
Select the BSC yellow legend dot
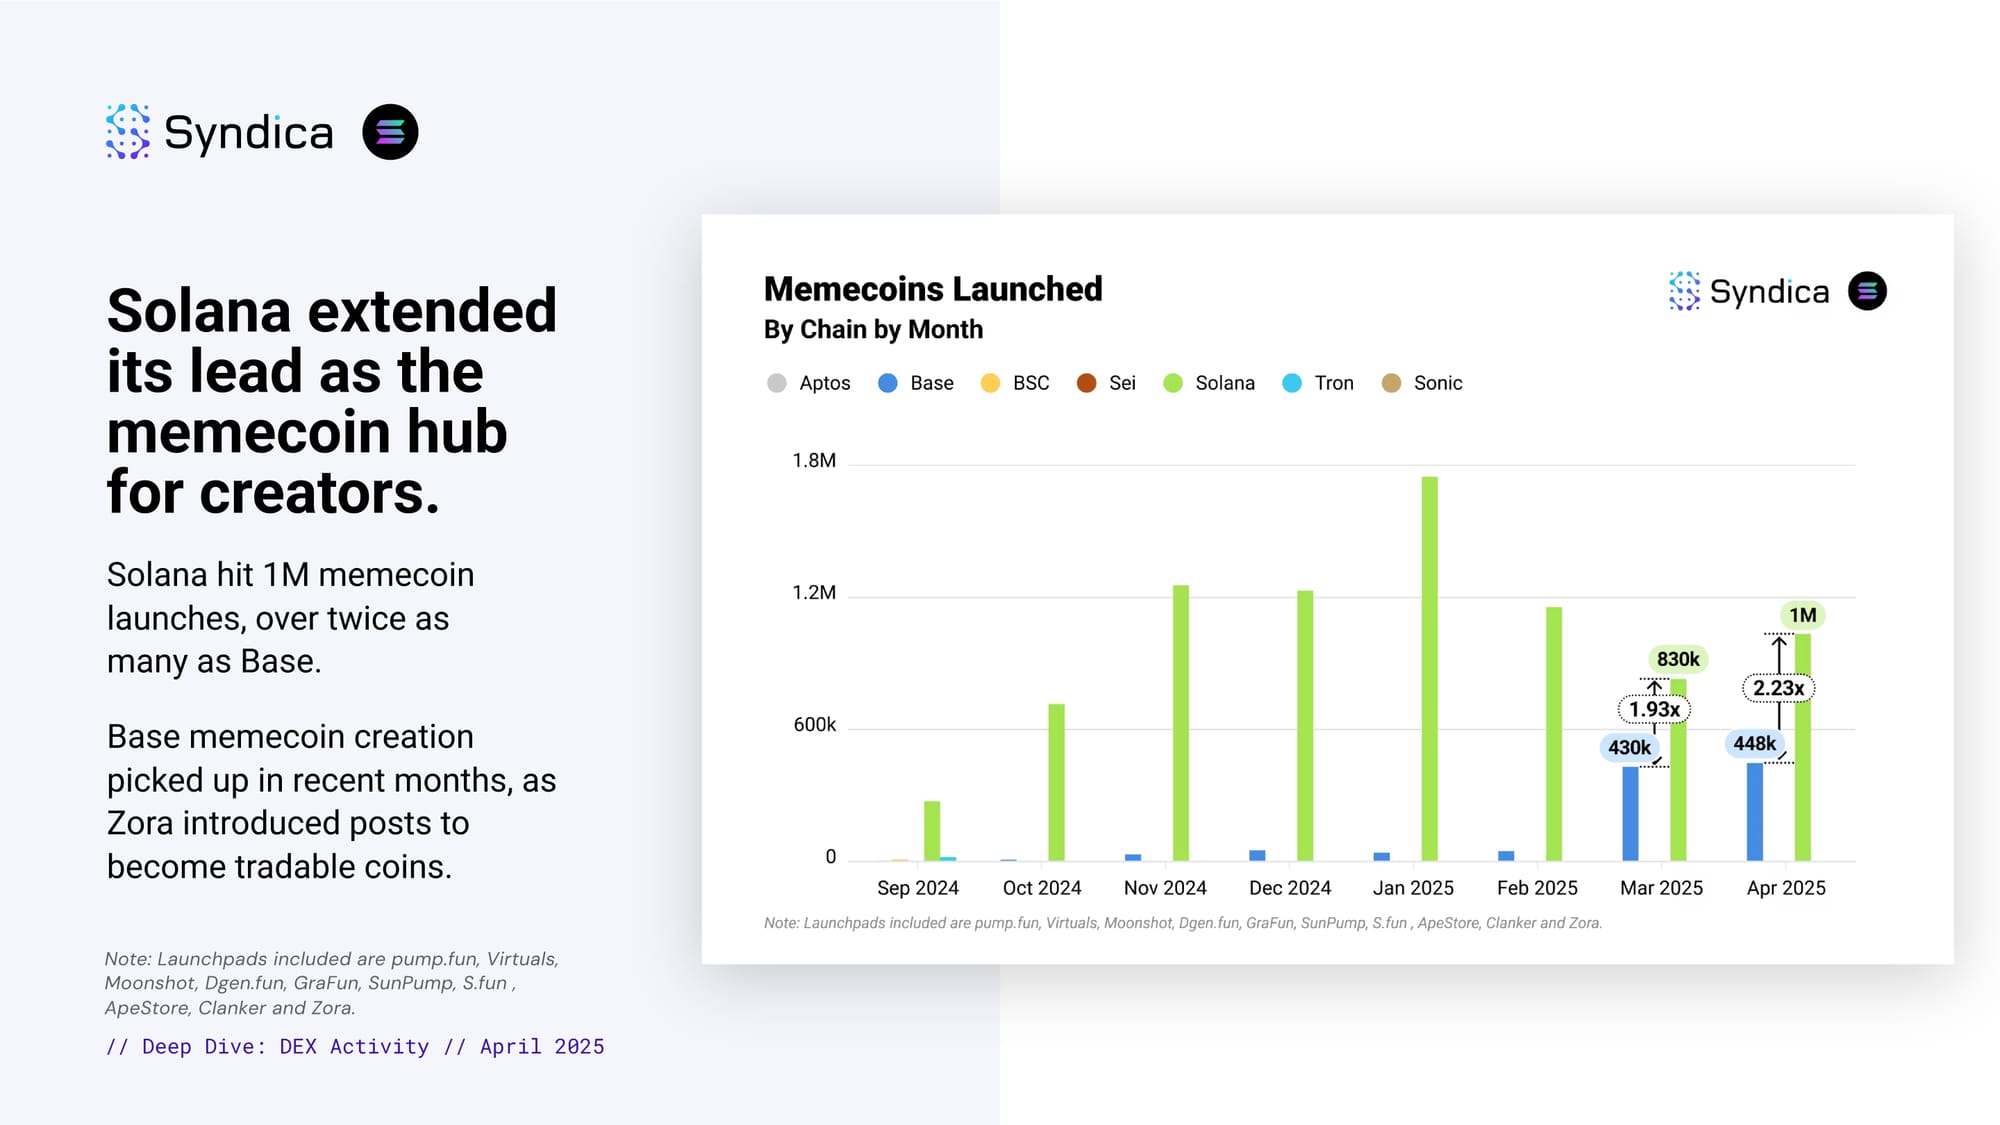(990, 383)
